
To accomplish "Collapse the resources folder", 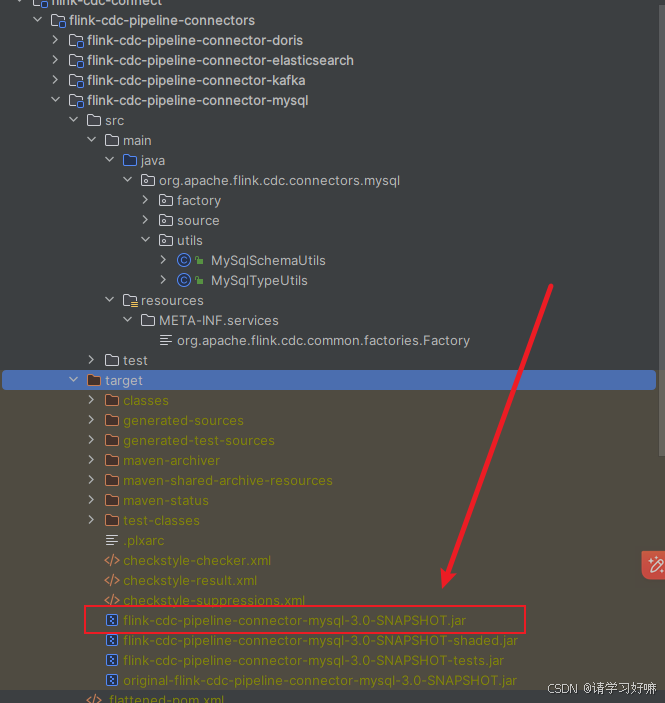I will (110, 300).
